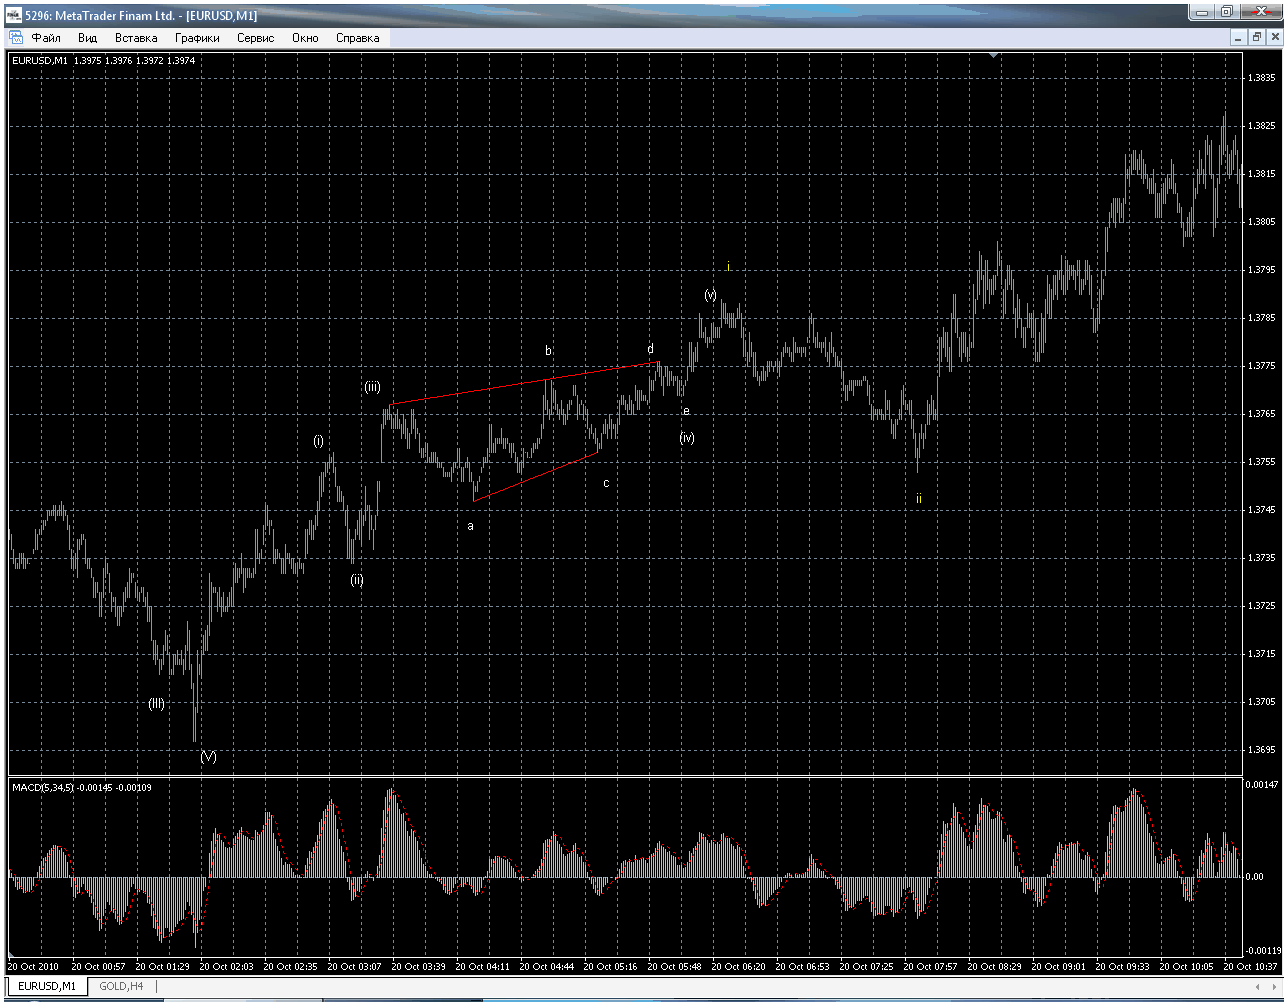This screenshot has height=1002, width=1288.
Task: Select the wave label (III) near the low
Action: (x=157, y=703)
